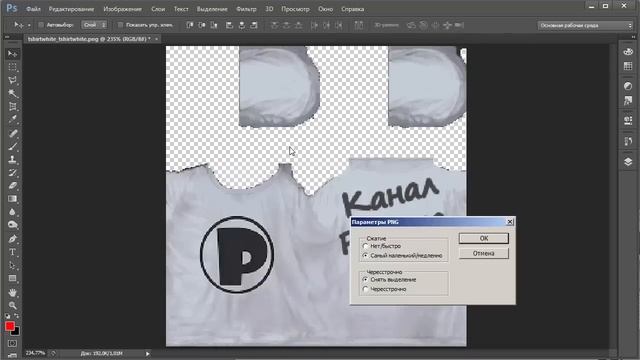The height and width of the screenshot is (360, 640).
Task: Select Самый маленький/медленно compression option
Action: coord(365,256)
